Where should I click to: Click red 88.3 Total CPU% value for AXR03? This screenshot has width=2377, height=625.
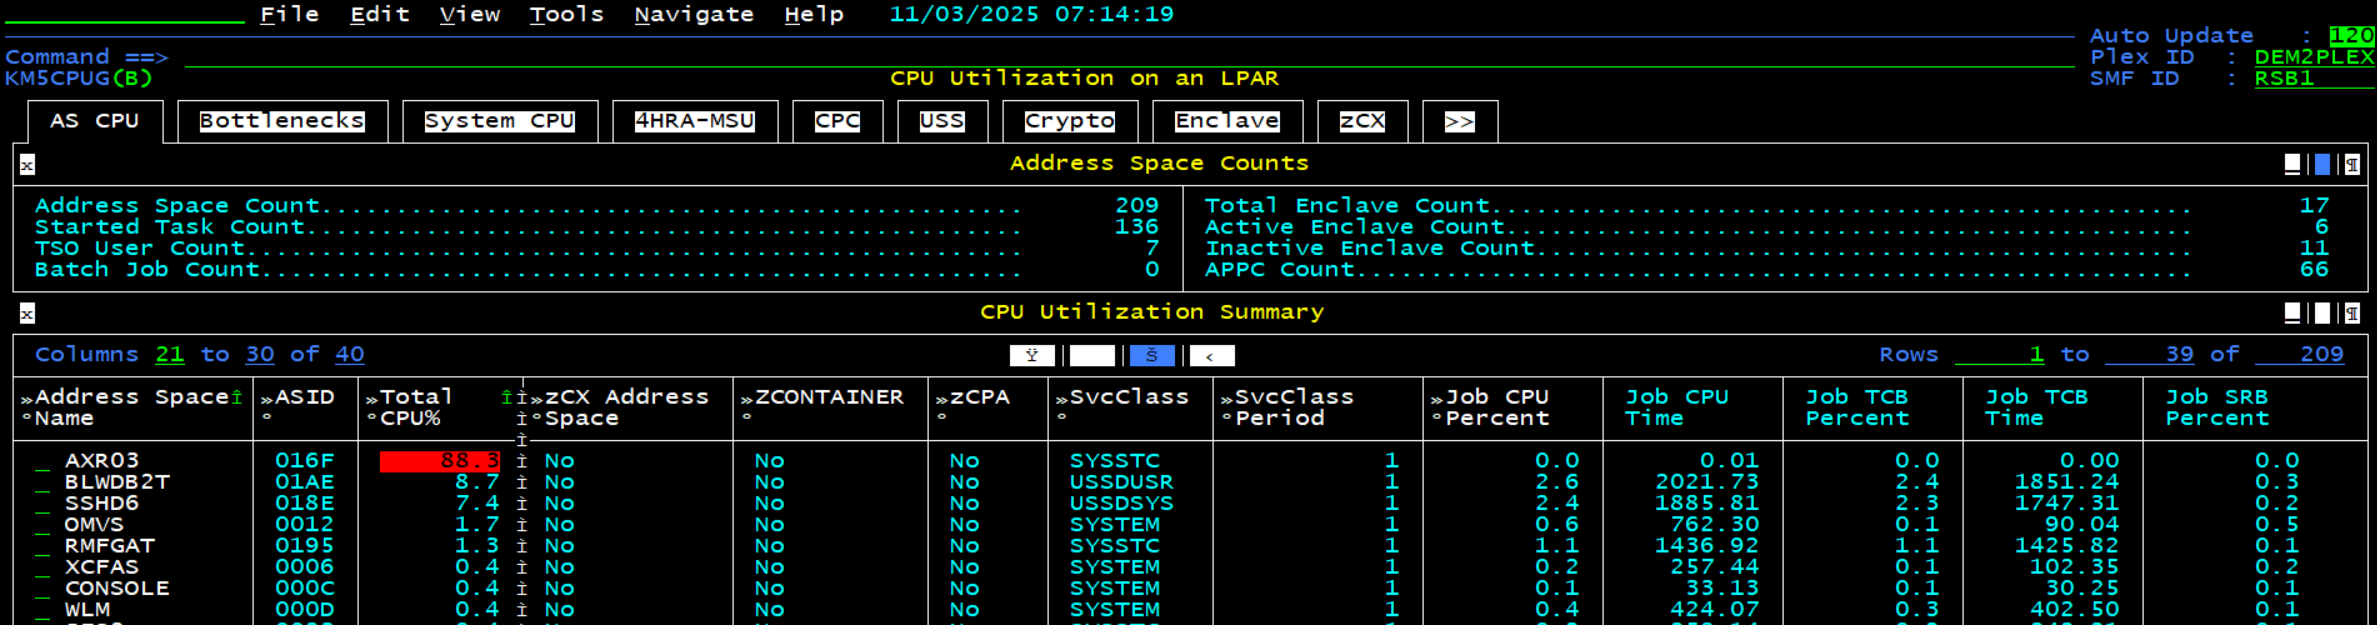[x=440, y=461]
